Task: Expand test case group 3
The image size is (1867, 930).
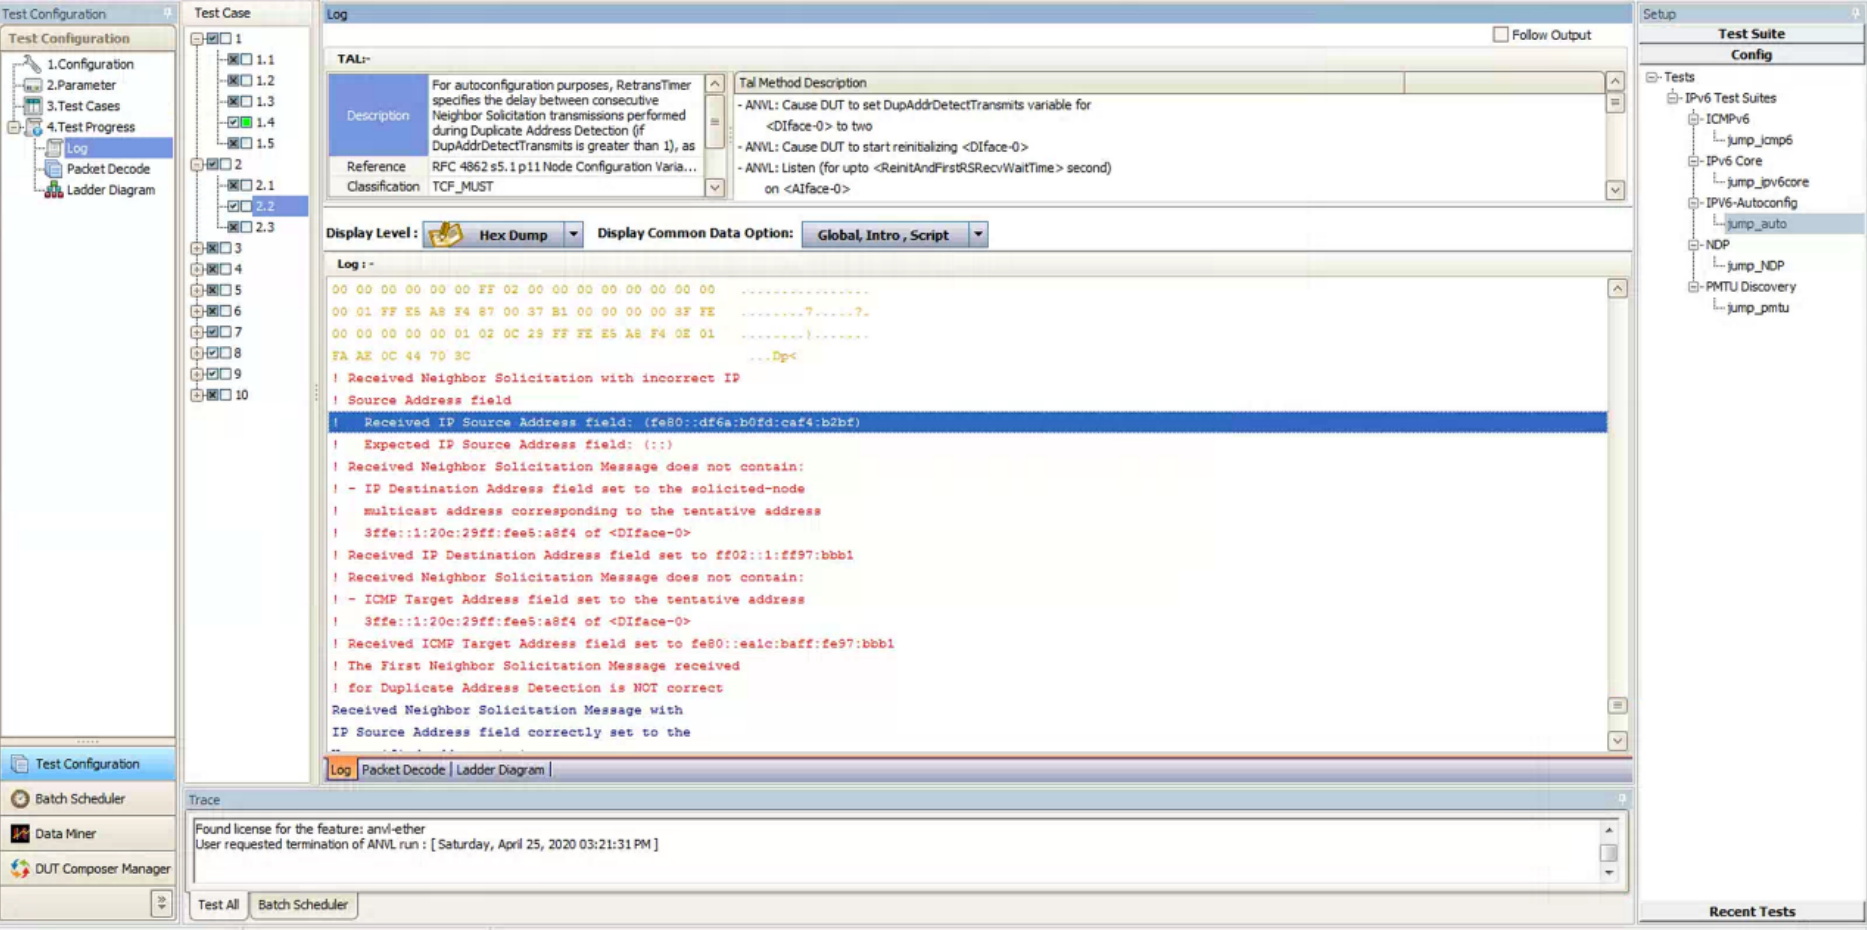Action: (x=197, y=248)
